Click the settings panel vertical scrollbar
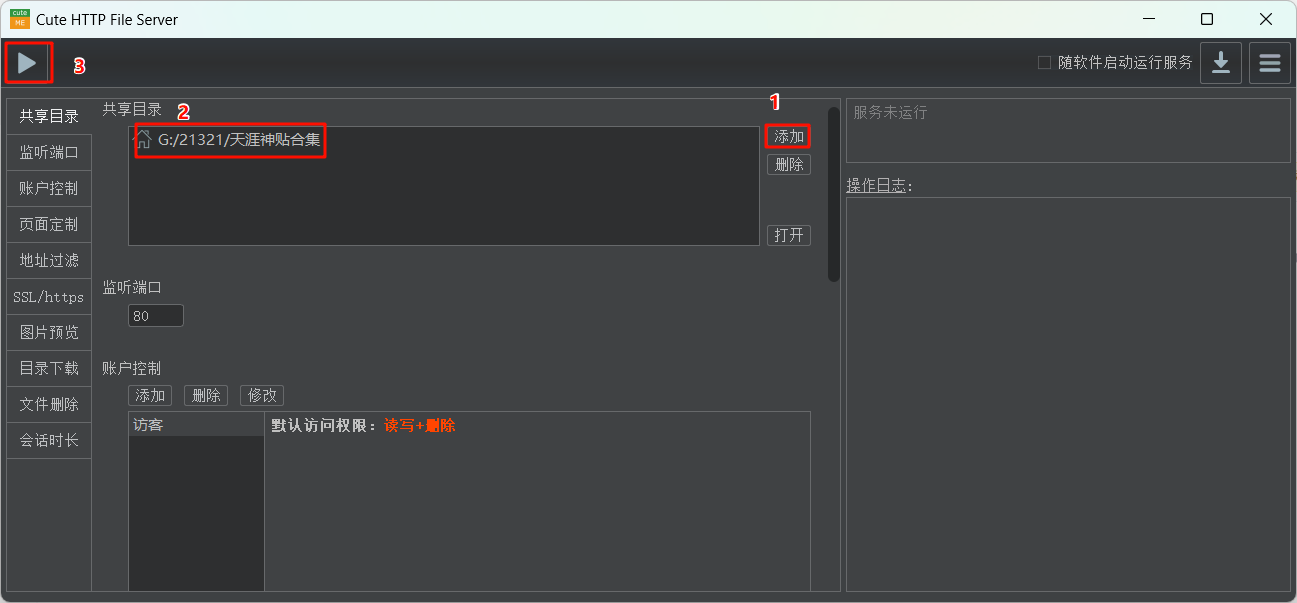 pyautogui.click(x=834, y=195)
